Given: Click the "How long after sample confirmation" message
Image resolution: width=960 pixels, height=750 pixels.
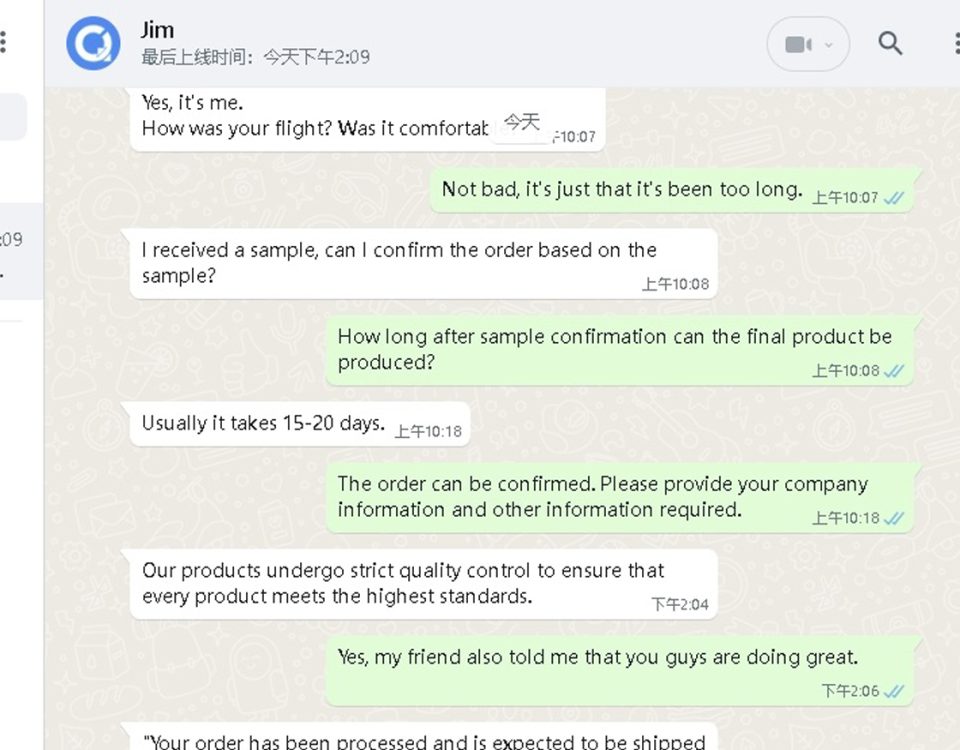Looking at the screenshot, I should coord(620,351).
